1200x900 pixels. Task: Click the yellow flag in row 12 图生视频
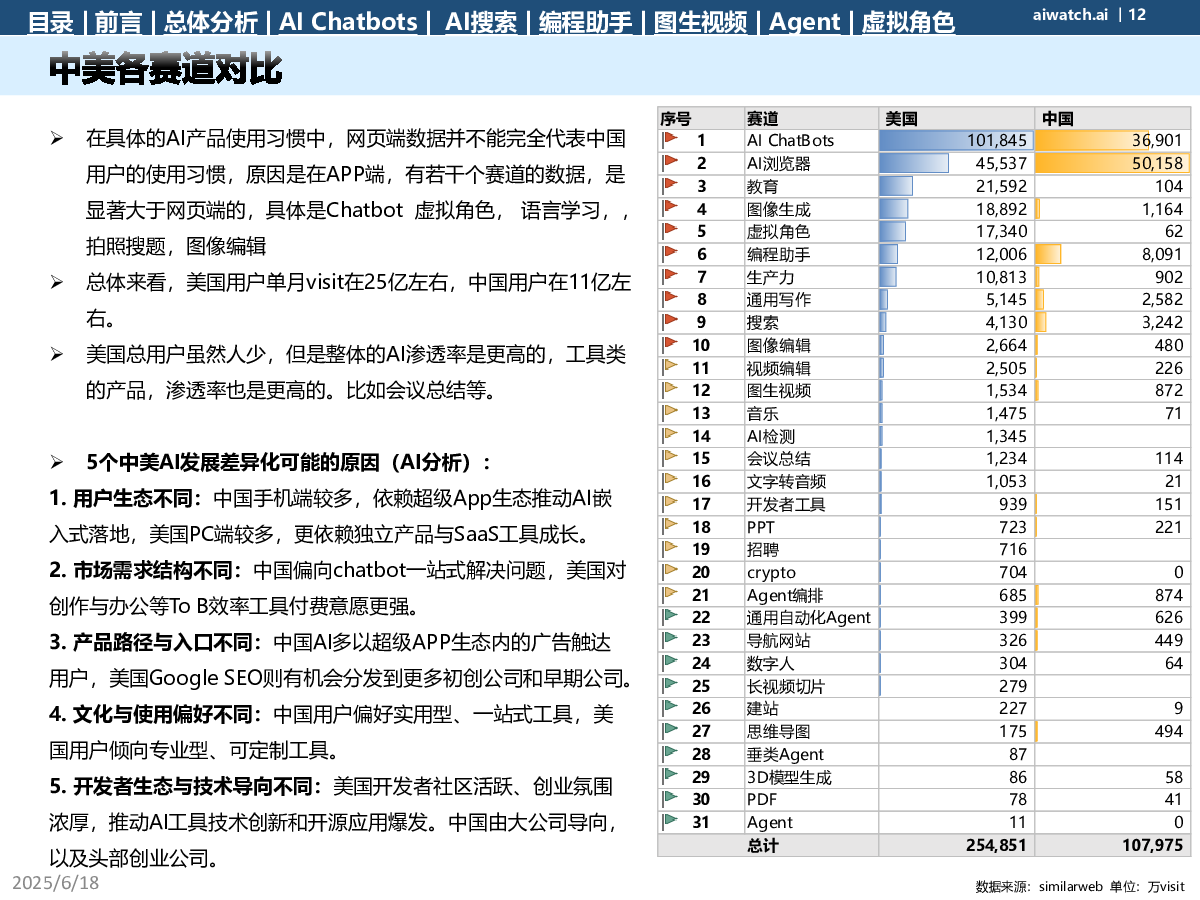tap(670, 390)
